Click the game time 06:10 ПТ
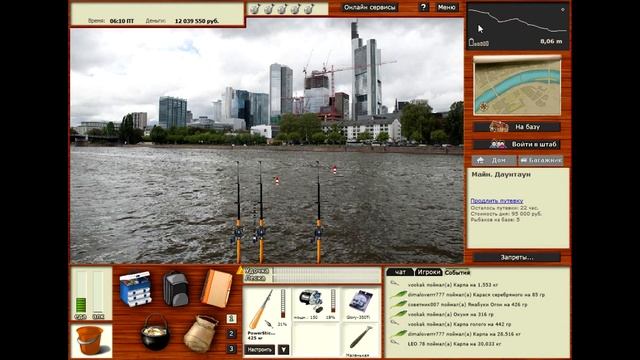640x360 pixels. pos(122,21)
